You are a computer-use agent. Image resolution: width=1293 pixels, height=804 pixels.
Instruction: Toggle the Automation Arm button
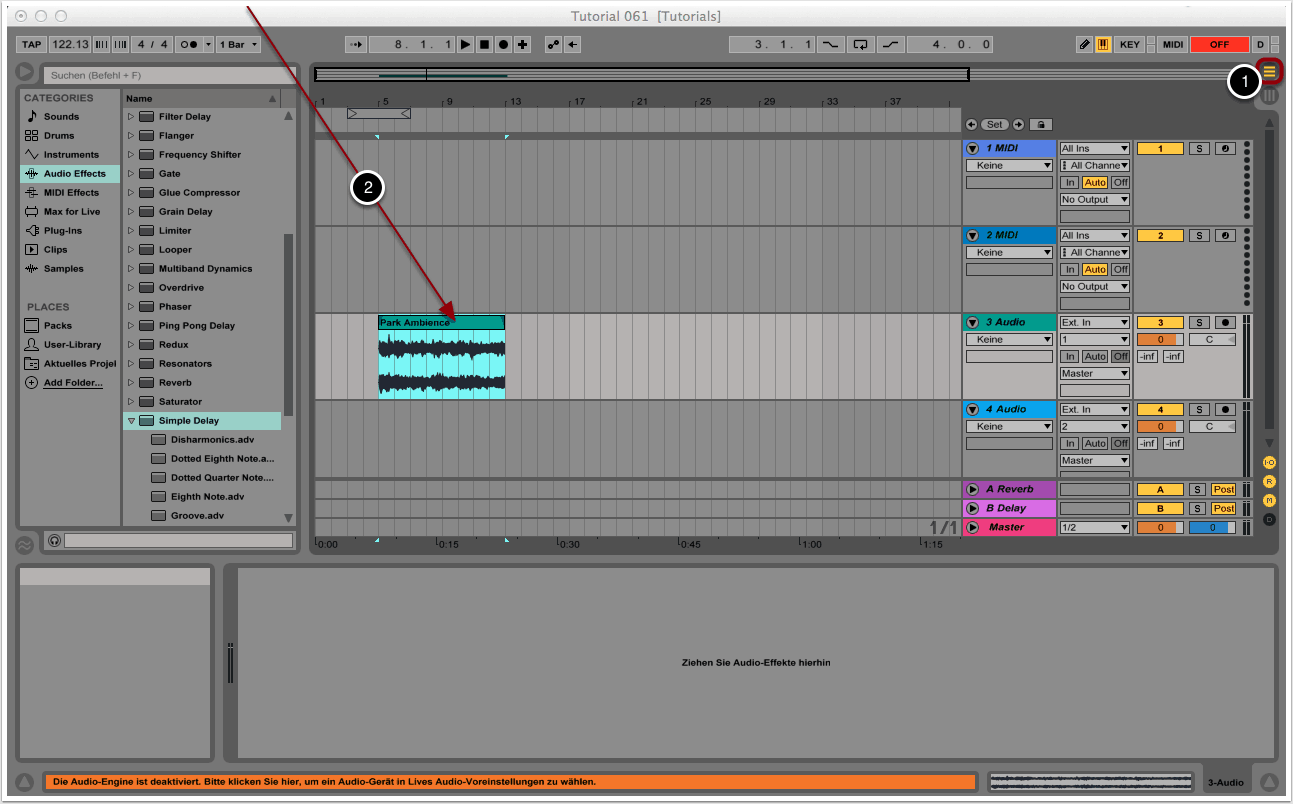[x=553, y=45]
